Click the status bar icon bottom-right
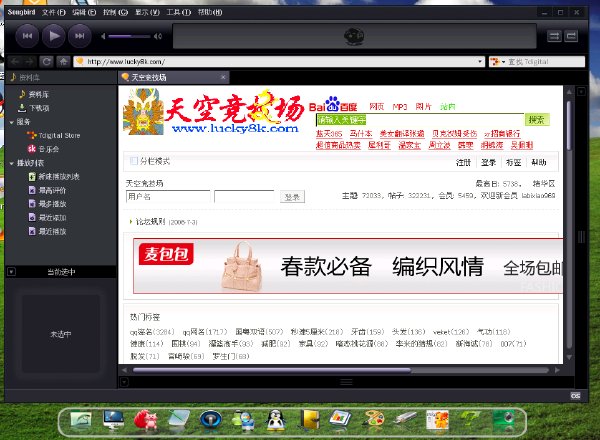The height and width of the screenshot is (440, 600). click(575, 396)
